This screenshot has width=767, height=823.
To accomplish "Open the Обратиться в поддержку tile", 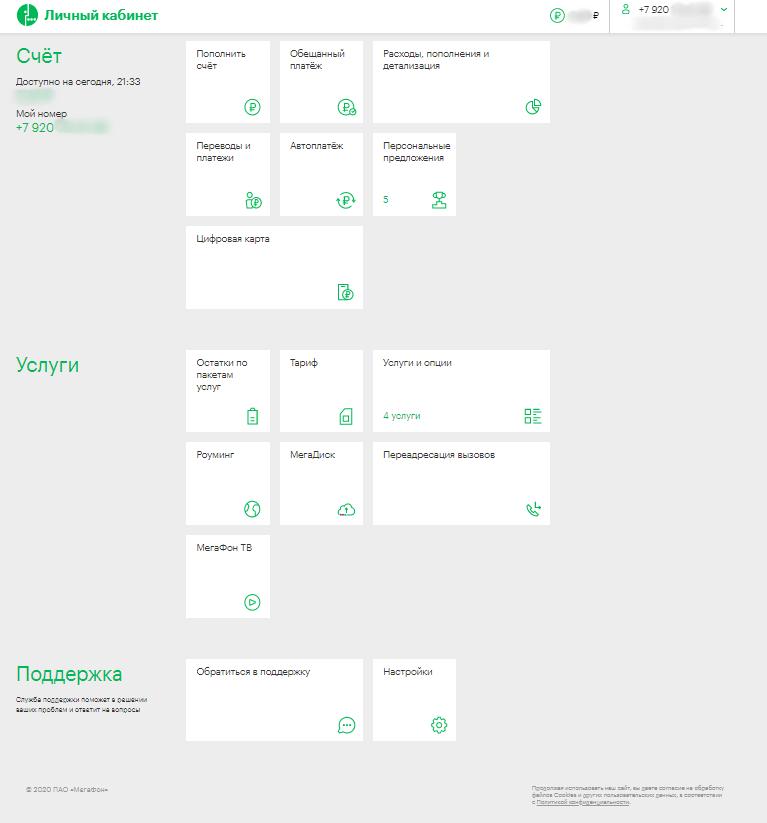I will pyautogui.click(x=275, y=700).
